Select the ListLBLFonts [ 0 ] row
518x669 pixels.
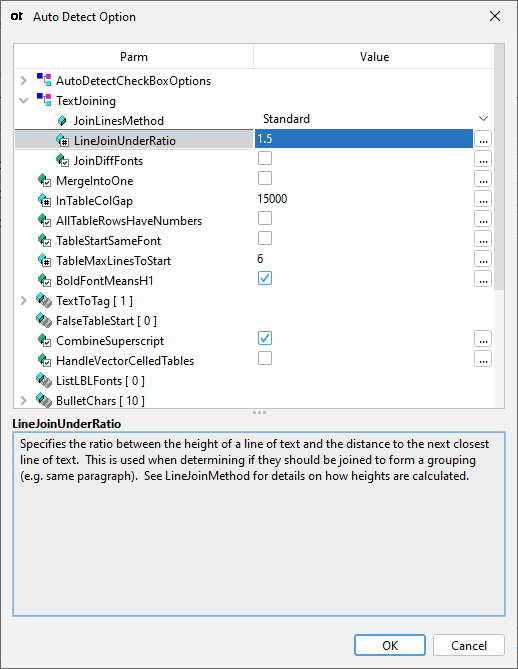pos(100,381)
